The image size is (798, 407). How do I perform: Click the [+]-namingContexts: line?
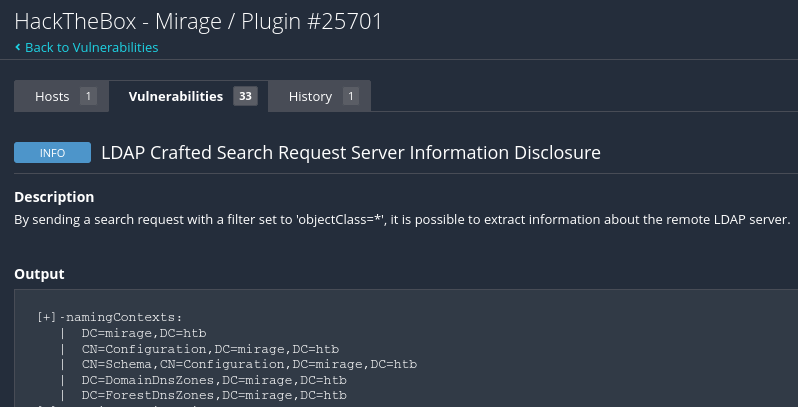point(109,317)
